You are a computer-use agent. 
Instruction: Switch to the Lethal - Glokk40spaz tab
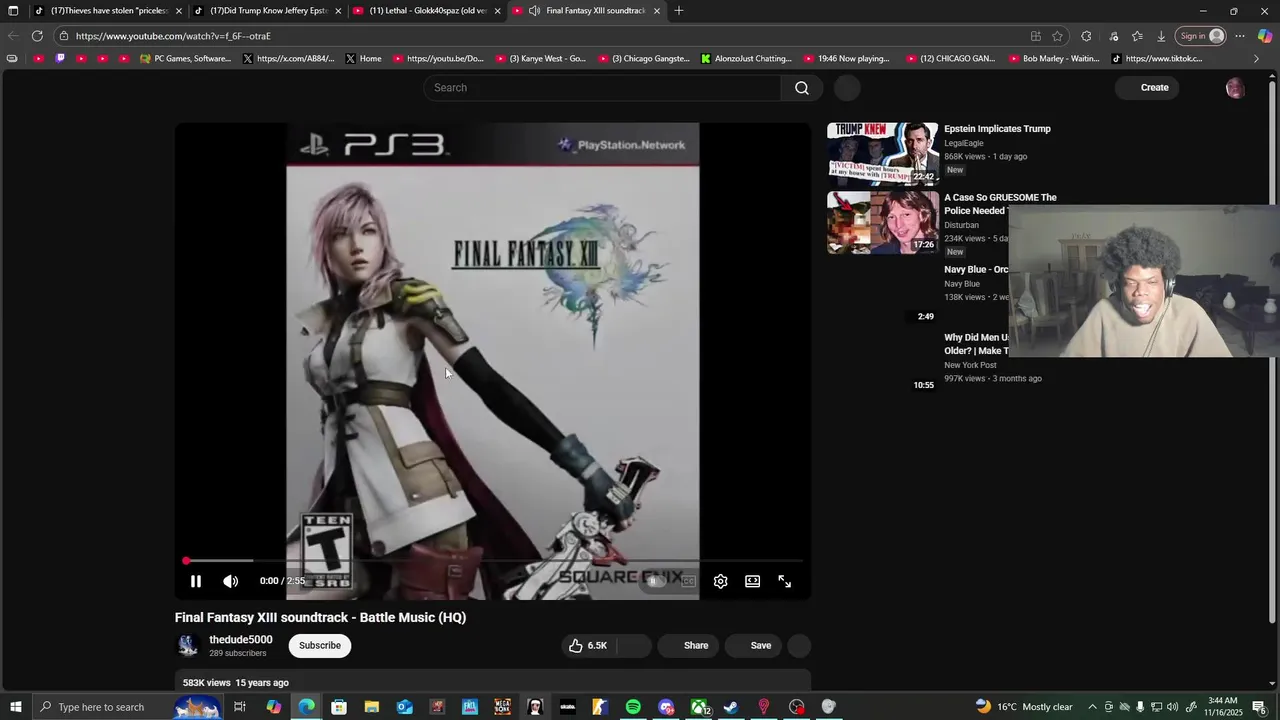point(427,11)
